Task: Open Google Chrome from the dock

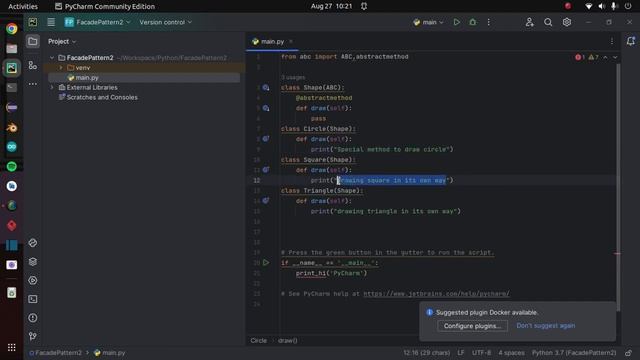Action: [11, 28]
